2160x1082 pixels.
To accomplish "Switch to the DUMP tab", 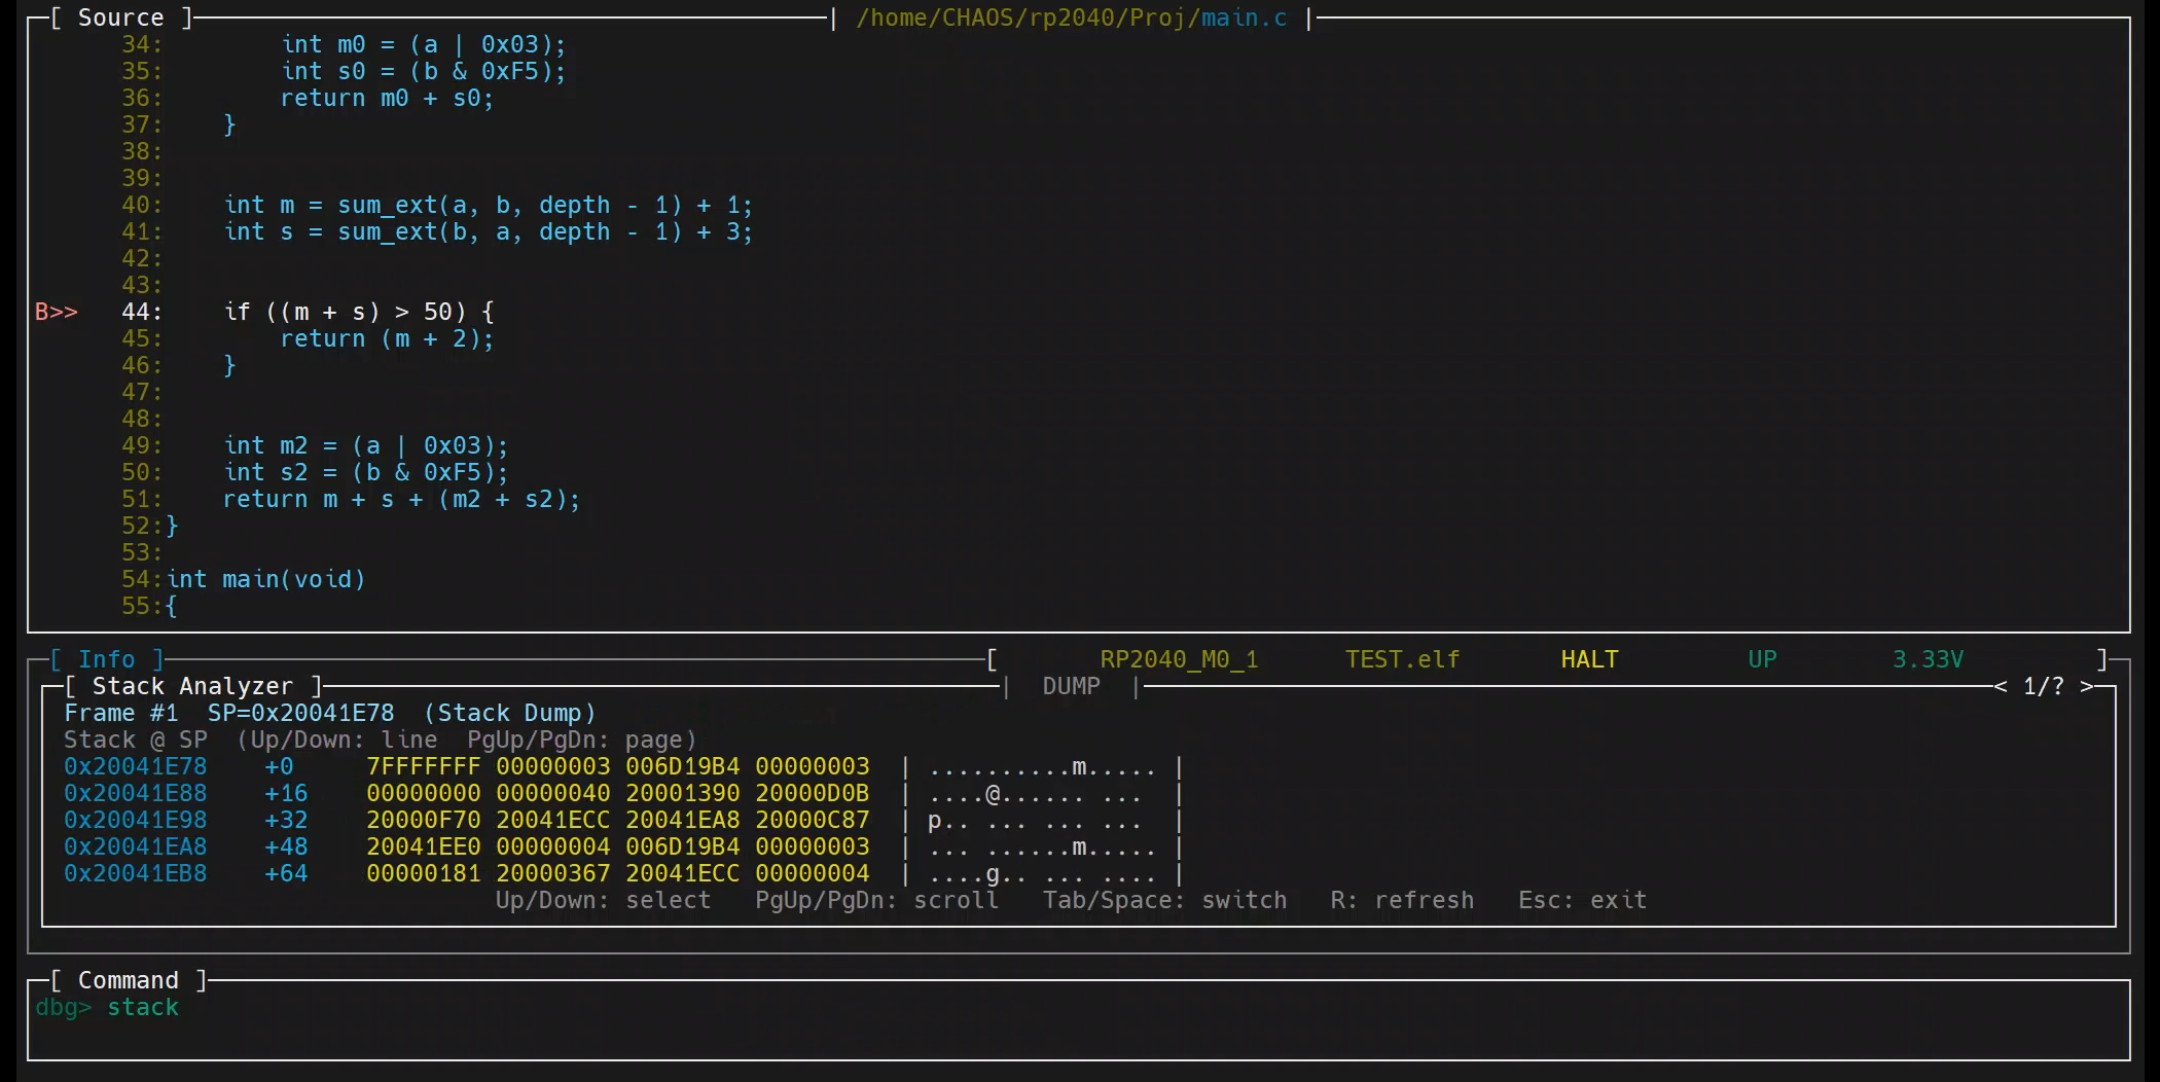I will pos(1071,687).
